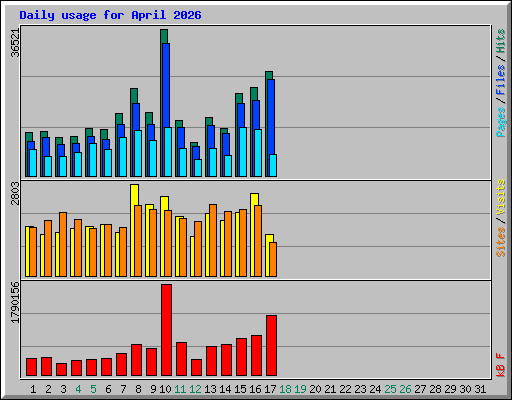Select day label 10 on the x-axis
The image size is (512, 400).
(x=165, y=389)
